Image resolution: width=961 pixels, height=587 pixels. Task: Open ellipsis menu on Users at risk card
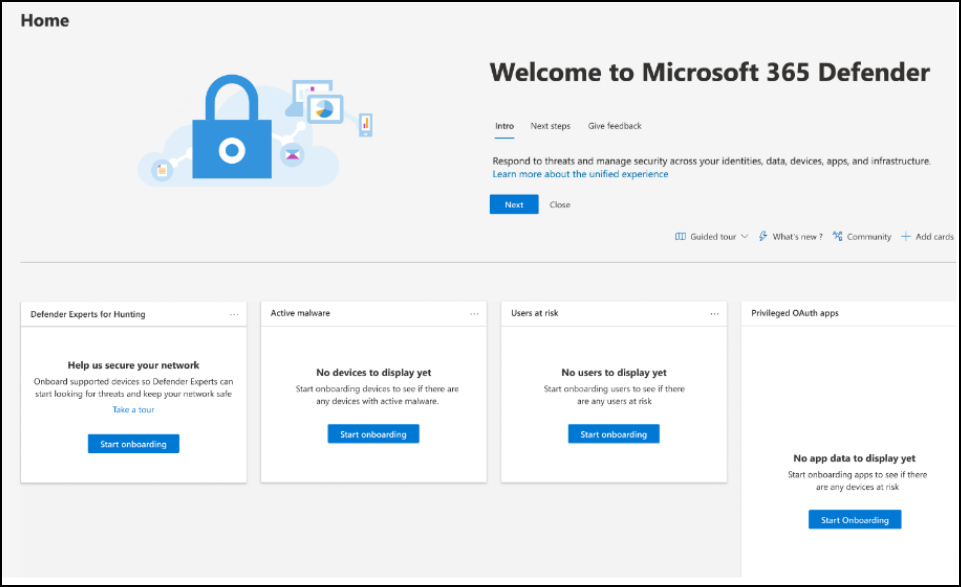point(715,313)
